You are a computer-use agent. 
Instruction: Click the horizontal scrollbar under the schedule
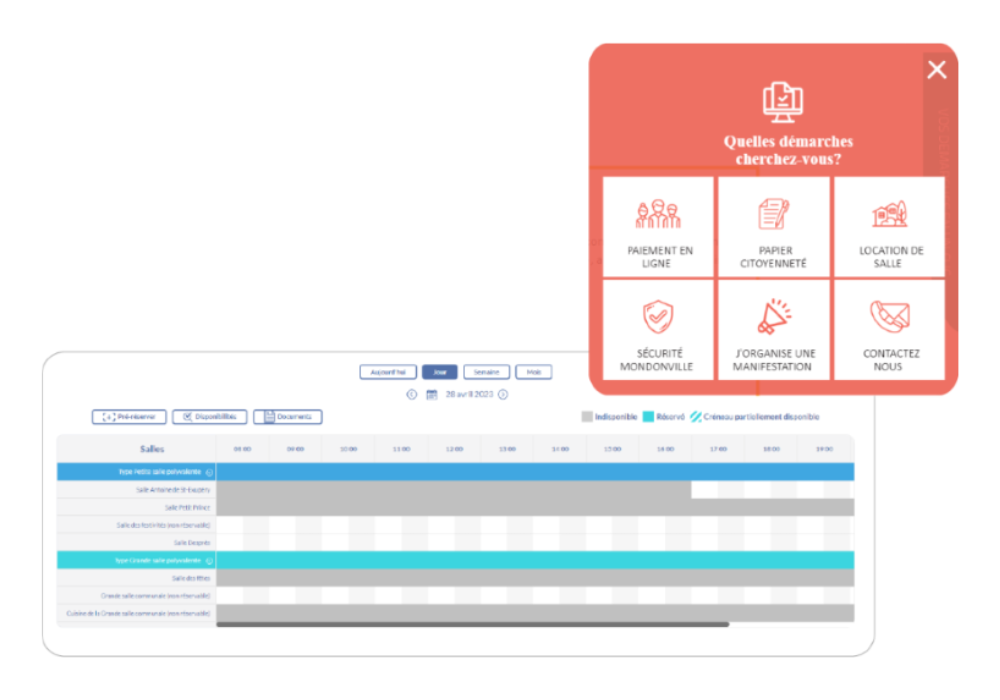(x=473, y=625)
